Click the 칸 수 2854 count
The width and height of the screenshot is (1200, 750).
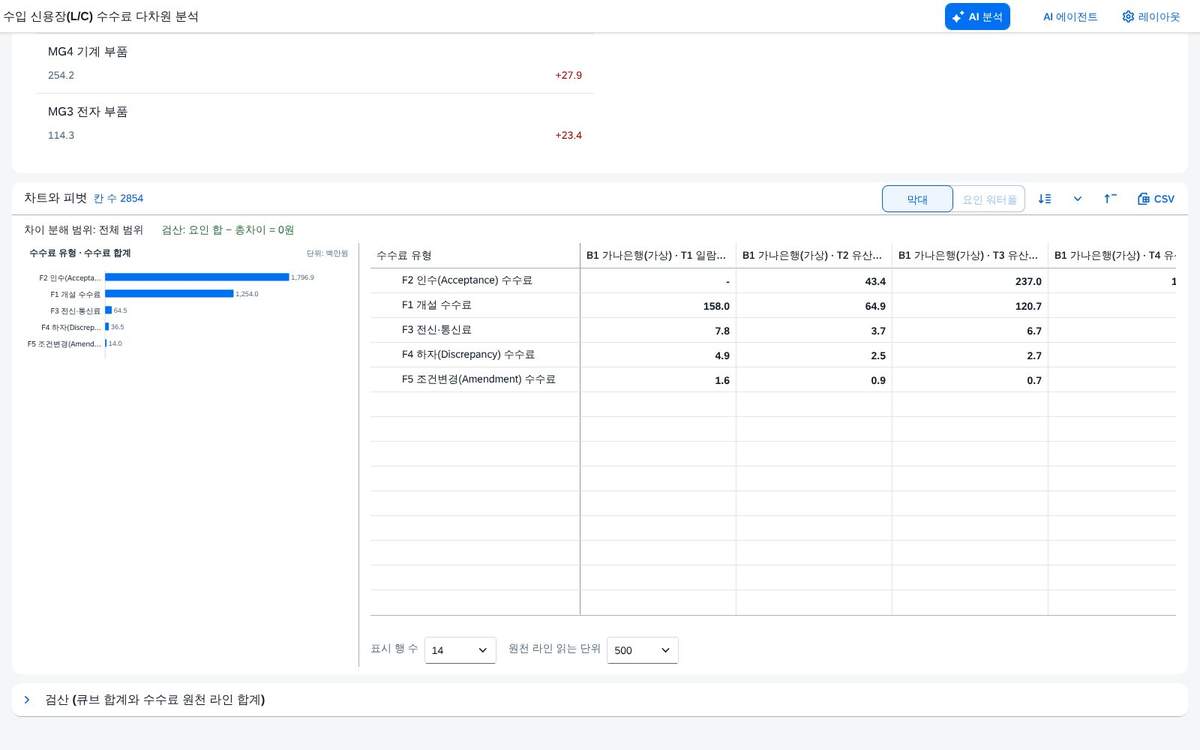click(119, 199)
